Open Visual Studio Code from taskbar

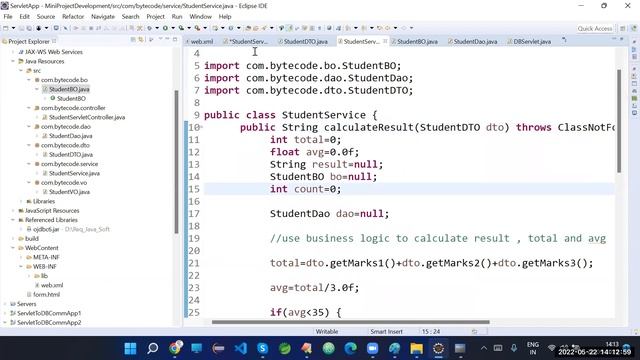(x=241, y=348)
